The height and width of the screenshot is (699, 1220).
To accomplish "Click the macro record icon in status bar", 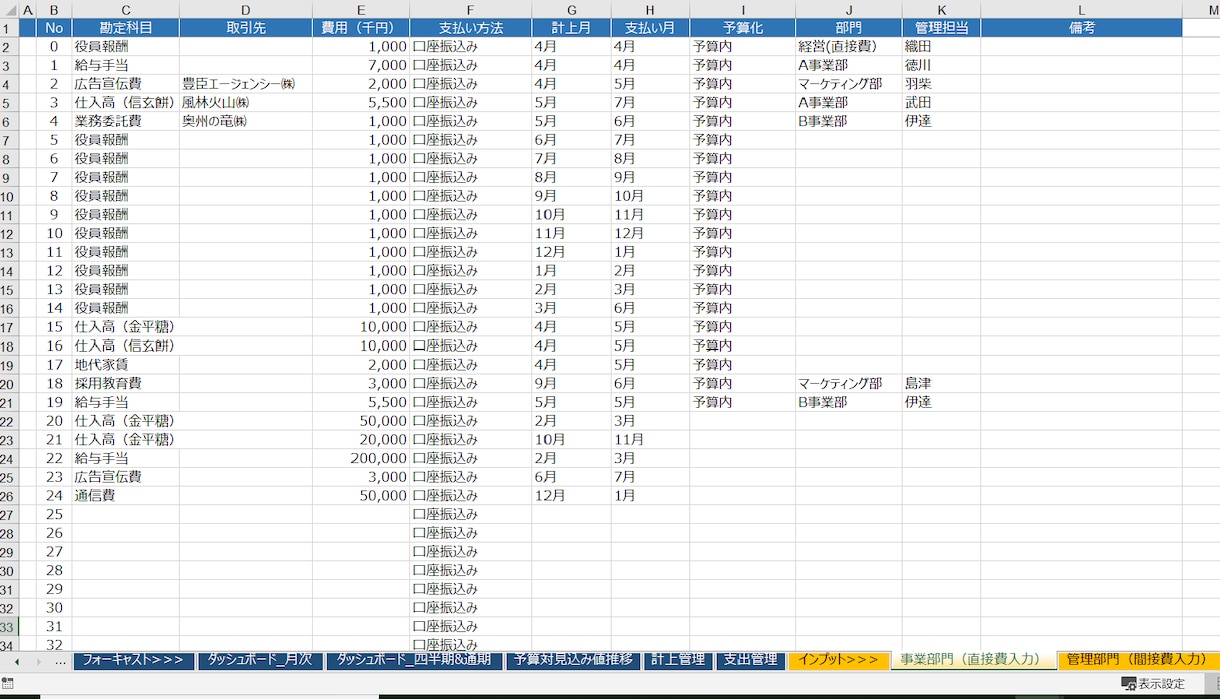I will point(8,684).
